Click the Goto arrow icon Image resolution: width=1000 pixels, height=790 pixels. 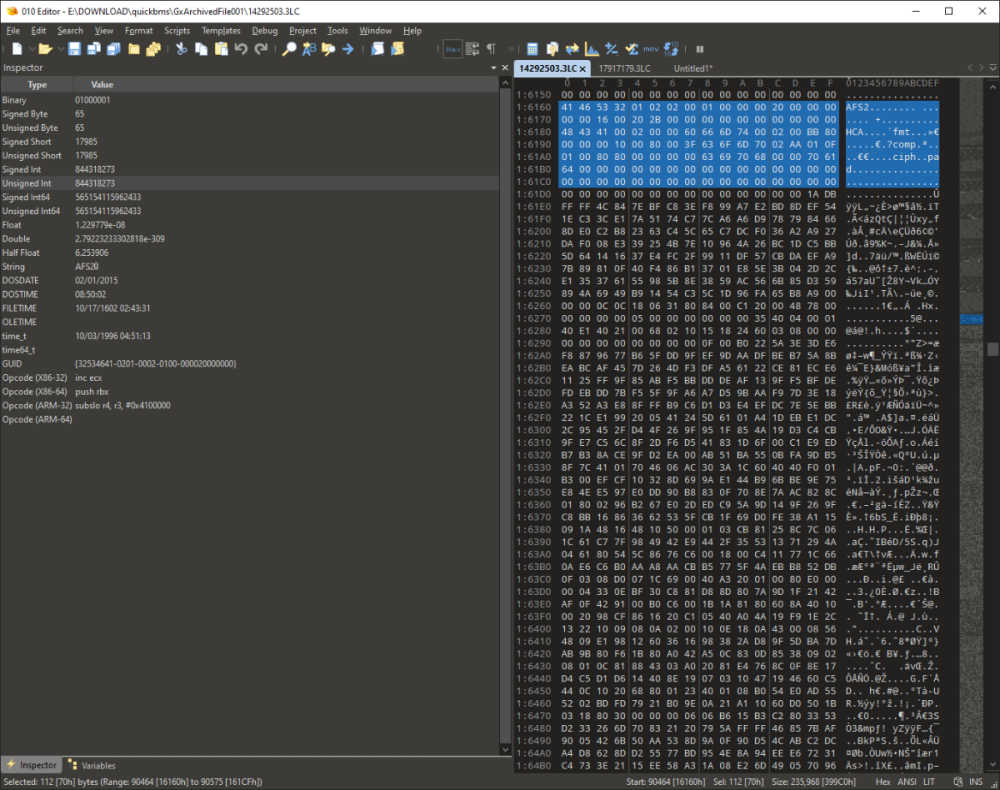[347, 48]
